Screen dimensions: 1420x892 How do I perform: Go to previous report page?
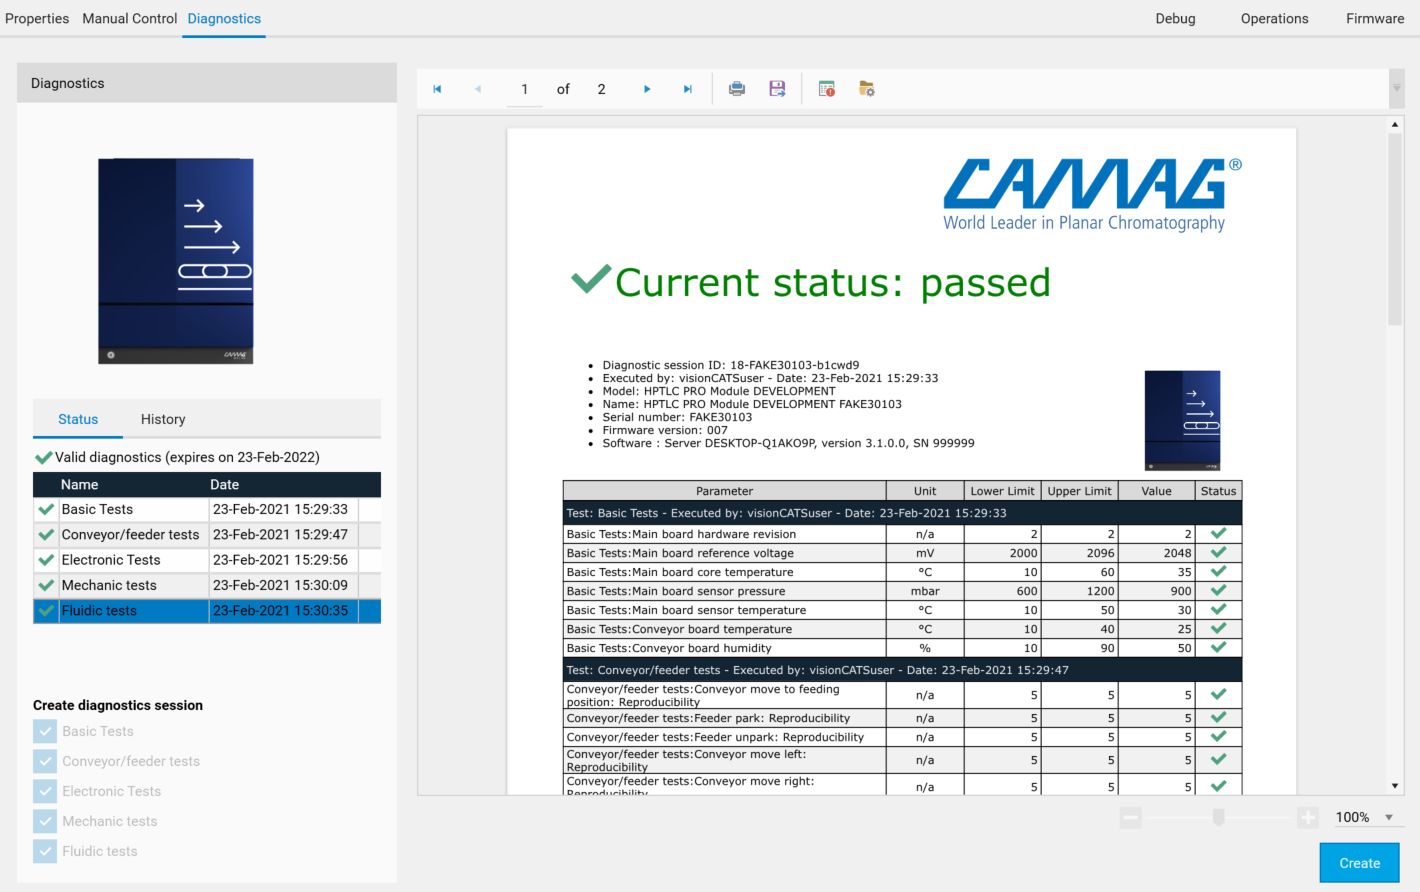click(x=478, y=89)
